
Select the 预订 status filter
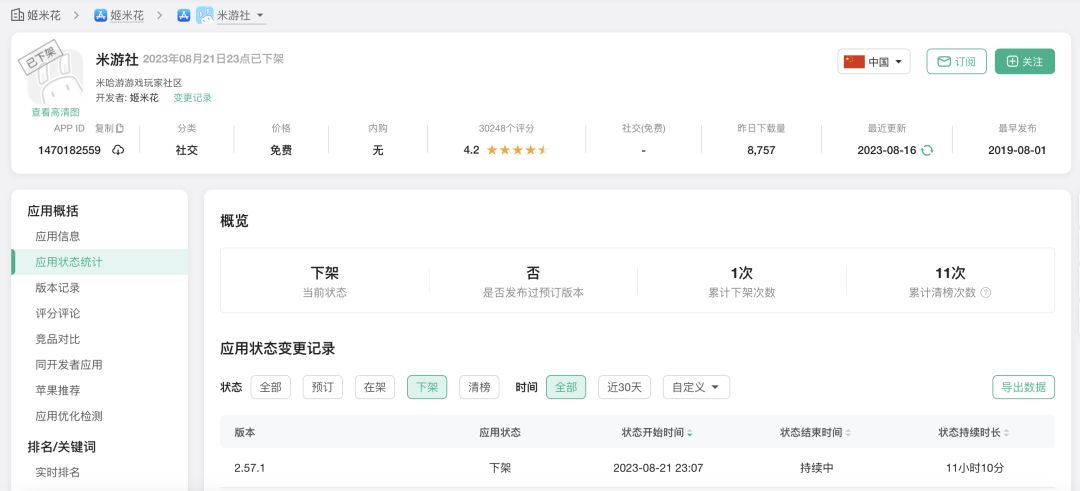pos(324,387)
